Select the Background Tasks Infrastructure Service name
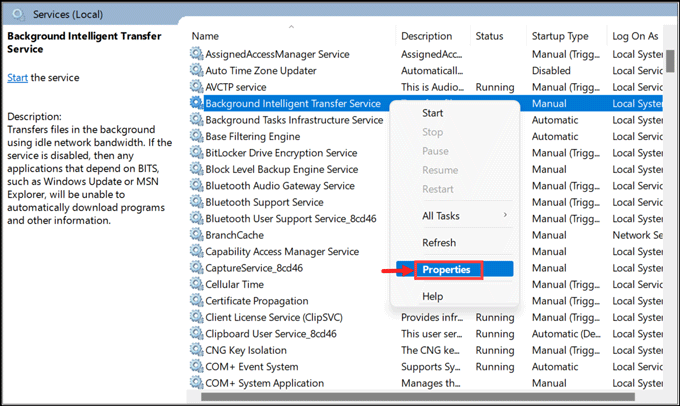This screenshot has height=406, width=680. 294,120
